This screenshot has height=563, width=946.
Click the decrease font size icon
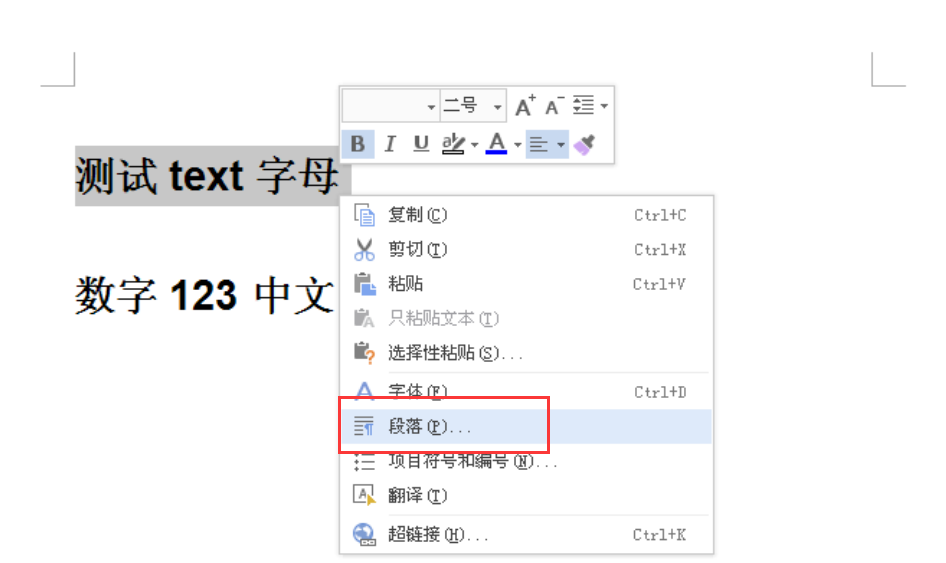pyautogui.click(x=554, y=106)
